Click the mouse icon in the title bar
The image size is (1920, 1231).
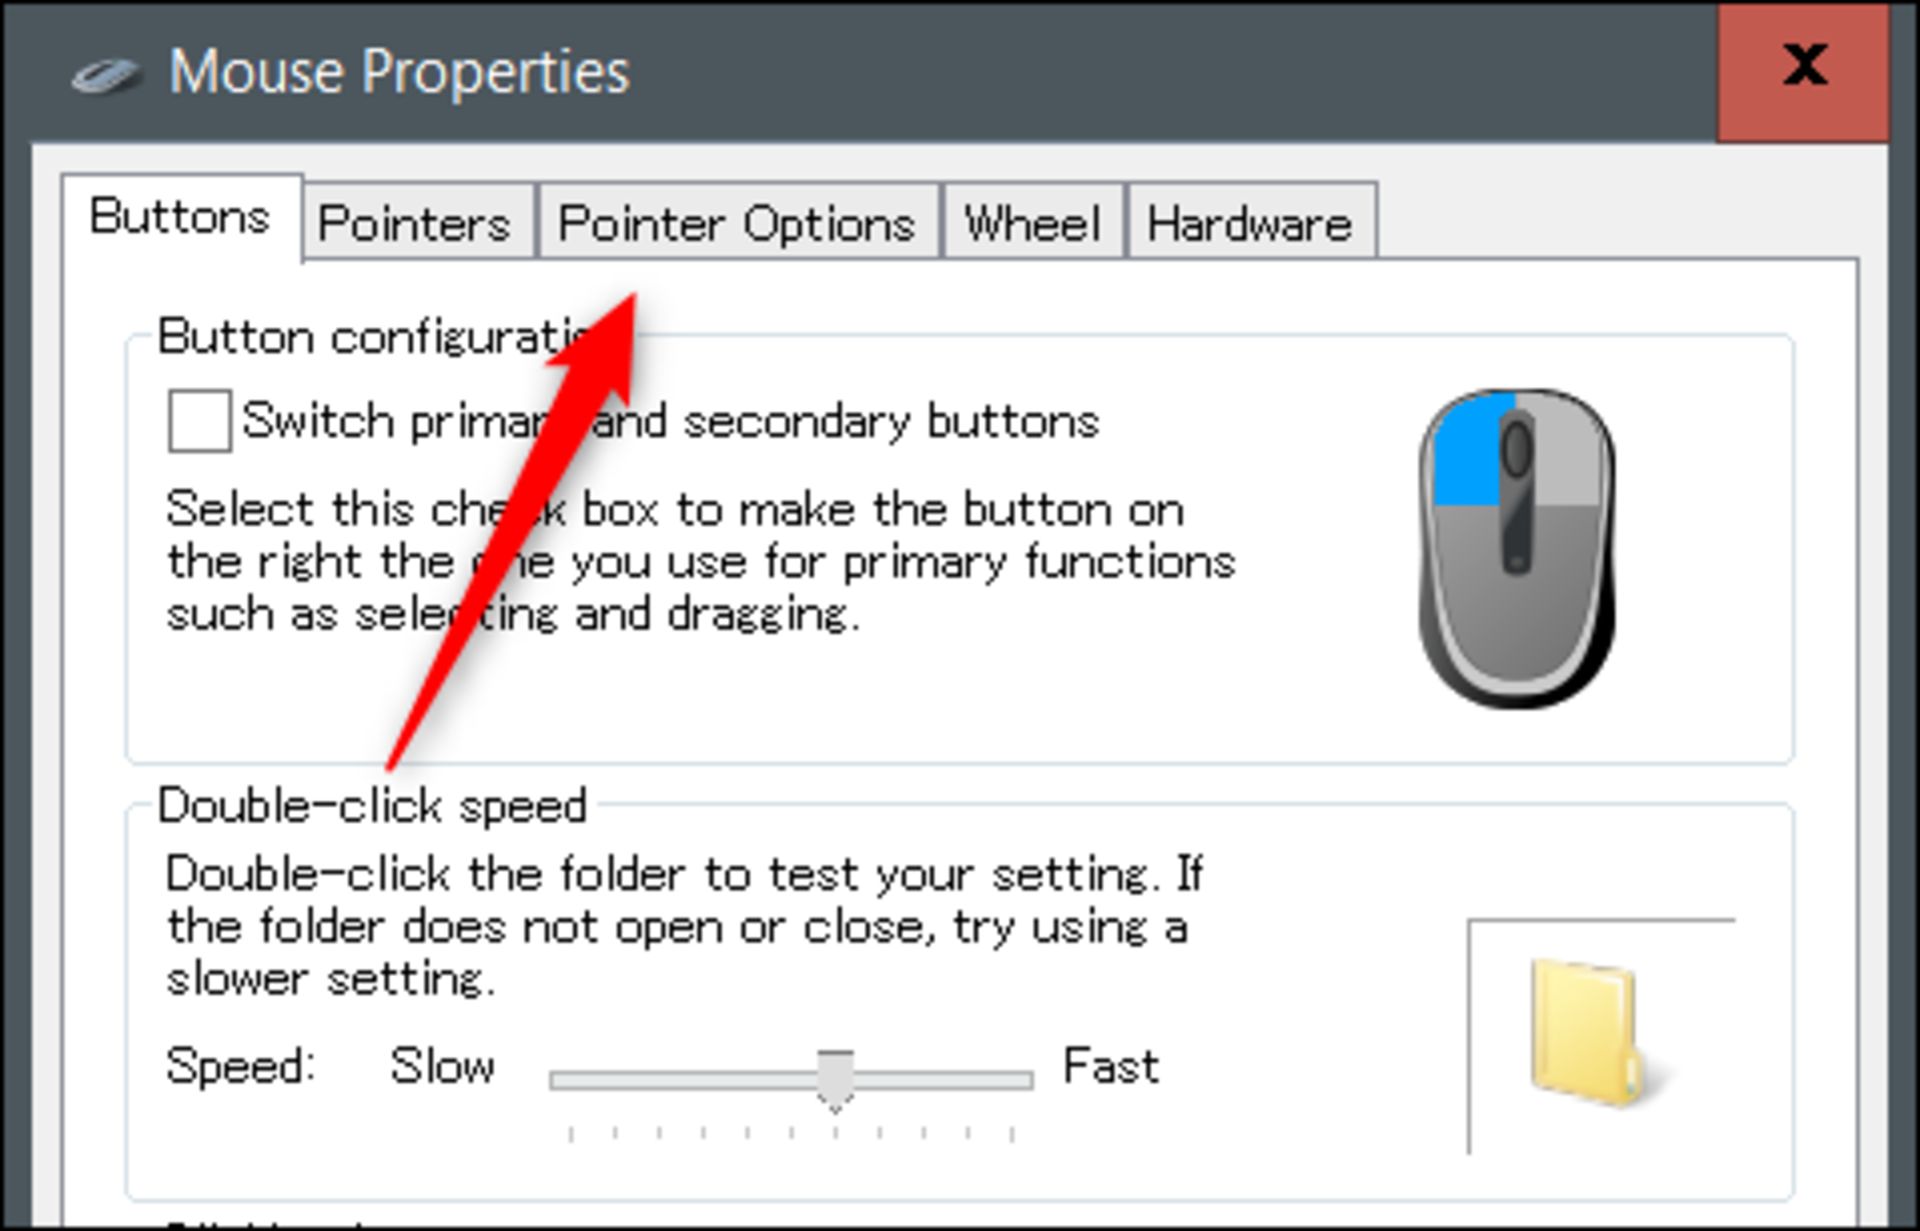pos(106,75)
